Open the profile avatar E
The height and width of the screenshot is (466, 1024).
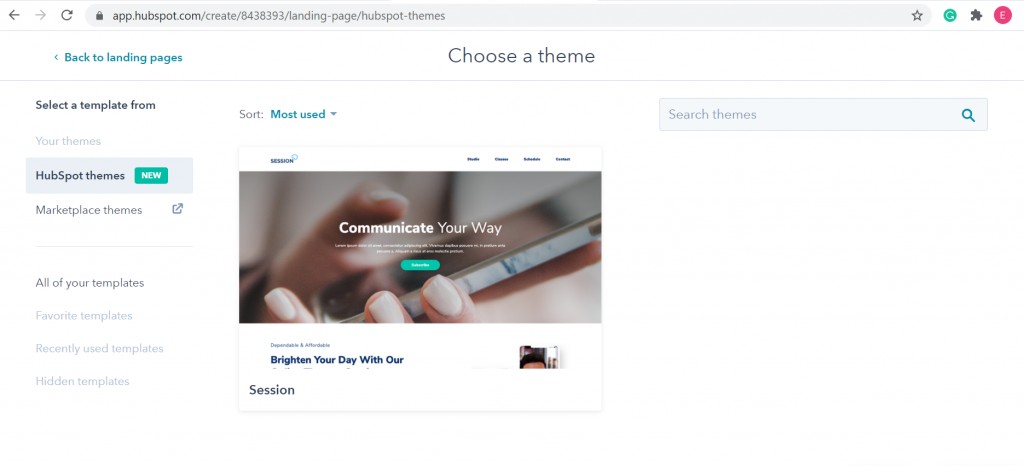click(1002, 15)
